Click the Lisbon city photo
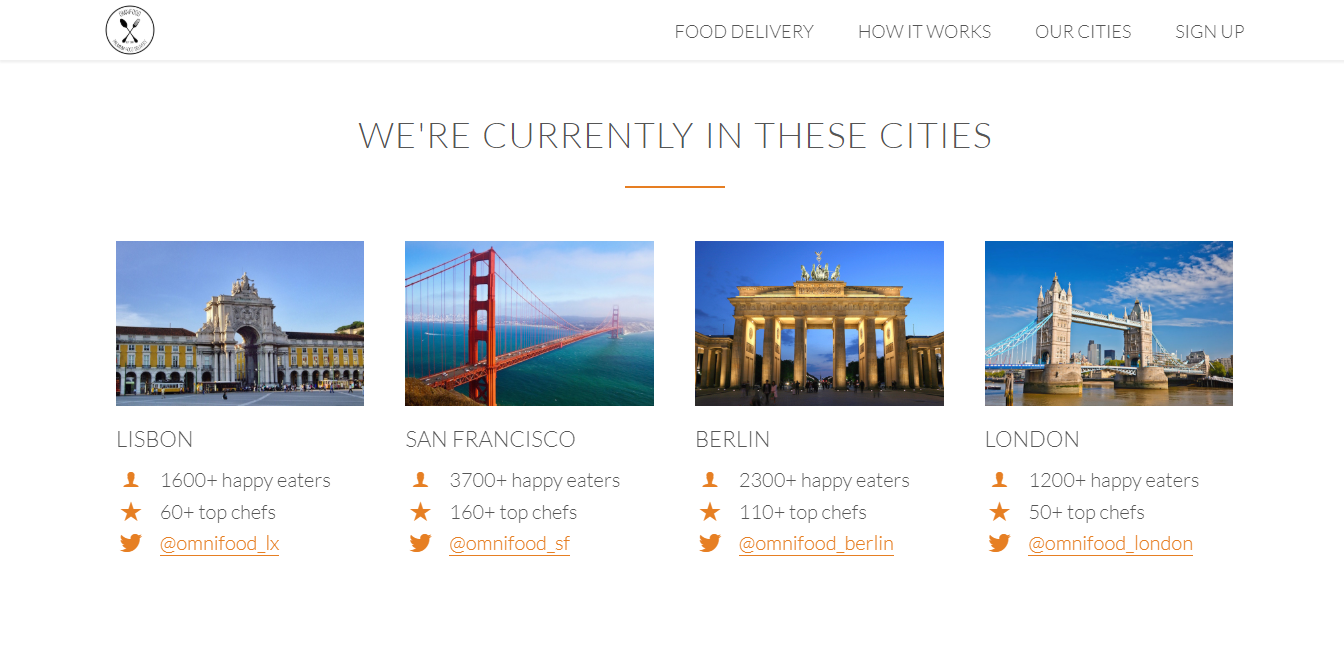1344x652 pixels. [240, 323]
